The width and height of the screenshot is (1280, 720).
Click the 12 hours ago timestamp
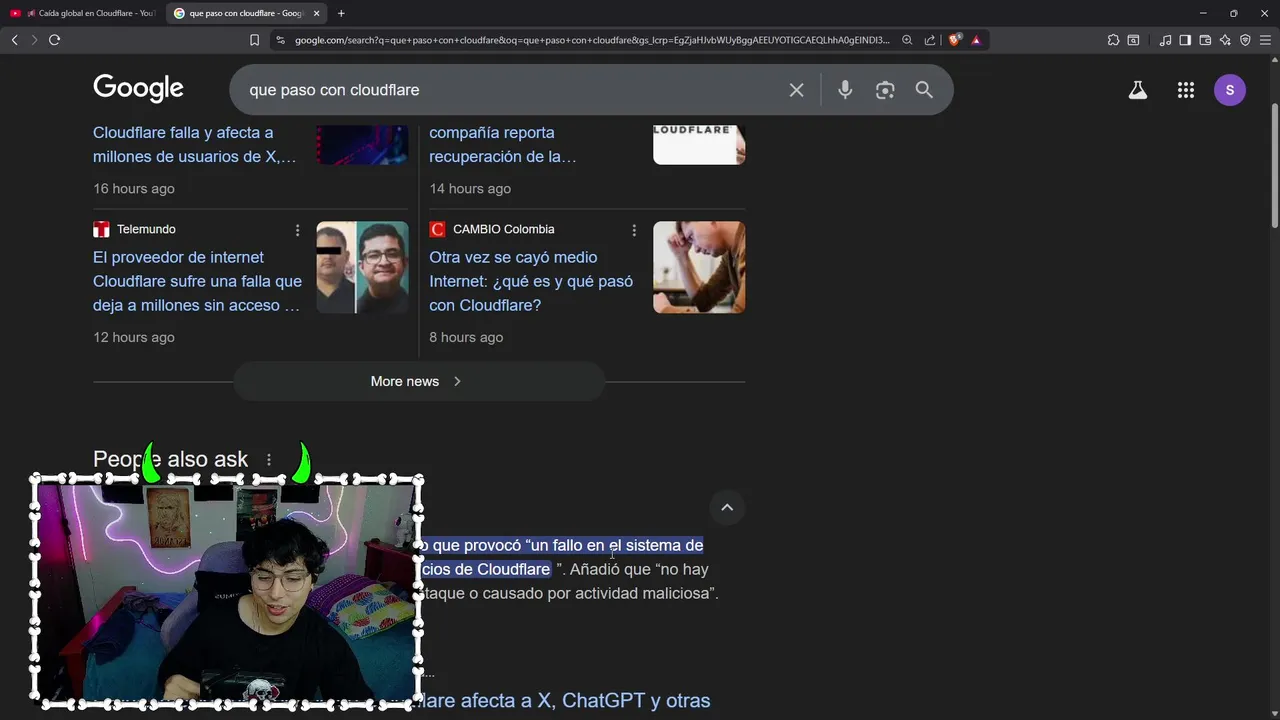[x=134, y=337]
